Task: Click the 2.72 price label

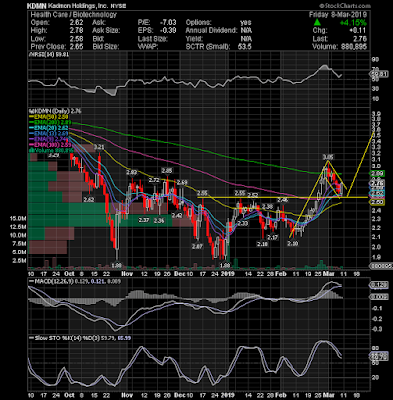Action: [154, 180]
